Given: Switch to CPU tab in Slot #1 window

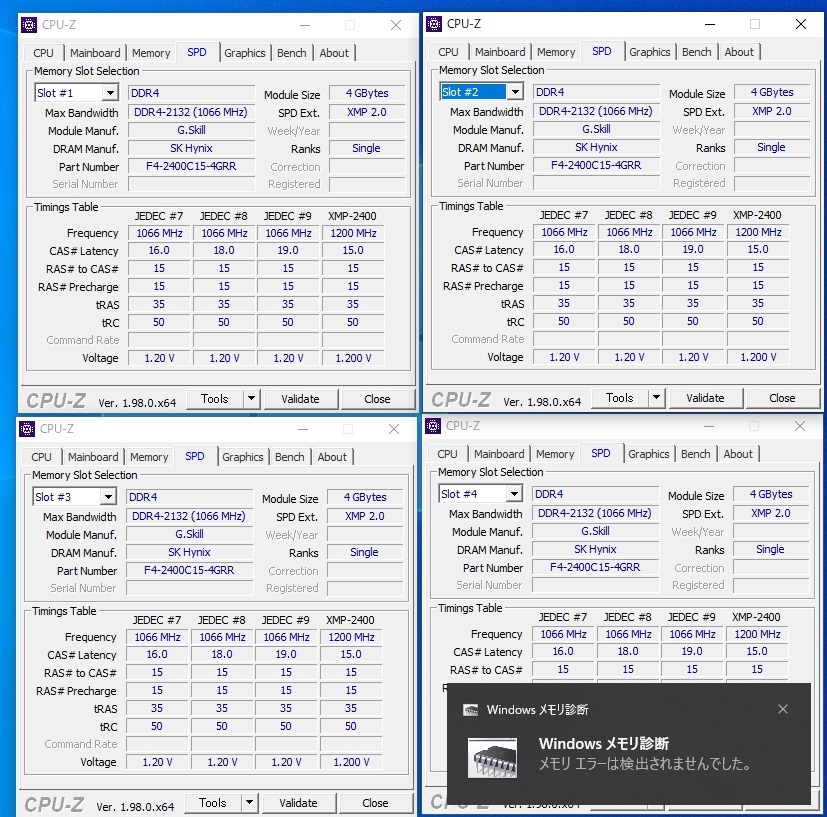Looking at the screenshot, I should tap(43, 53).
